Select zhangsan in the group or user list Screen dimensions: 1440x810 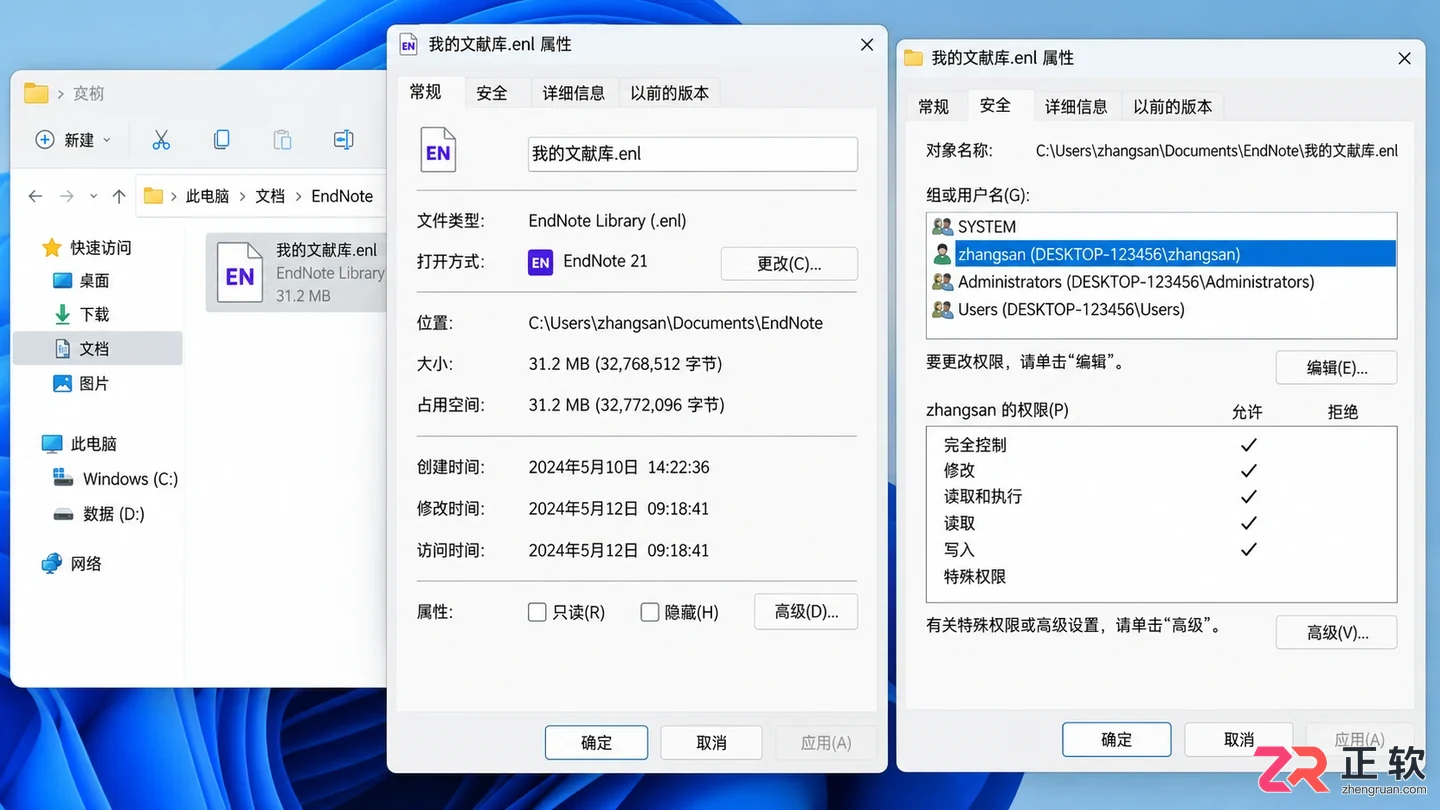[x=1162, y=254]
